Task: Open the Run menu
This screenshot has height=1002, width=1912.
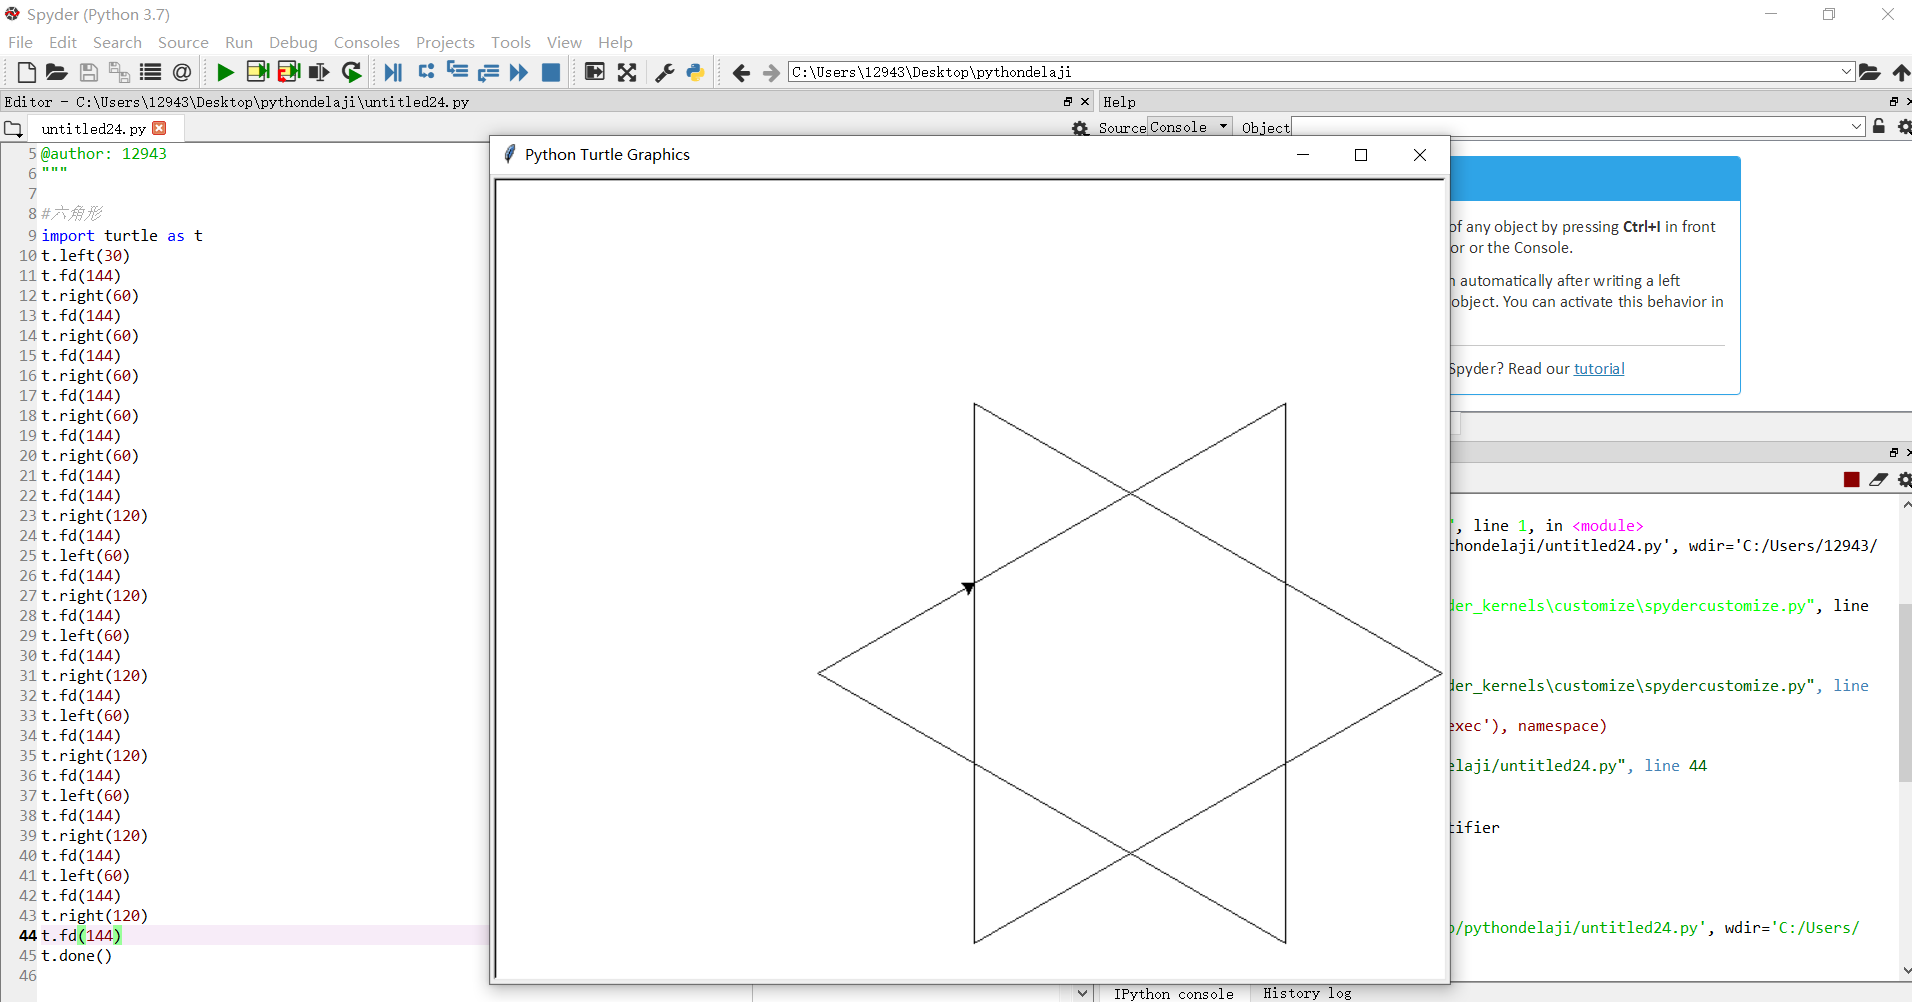Action: click(x=239, y=42)
